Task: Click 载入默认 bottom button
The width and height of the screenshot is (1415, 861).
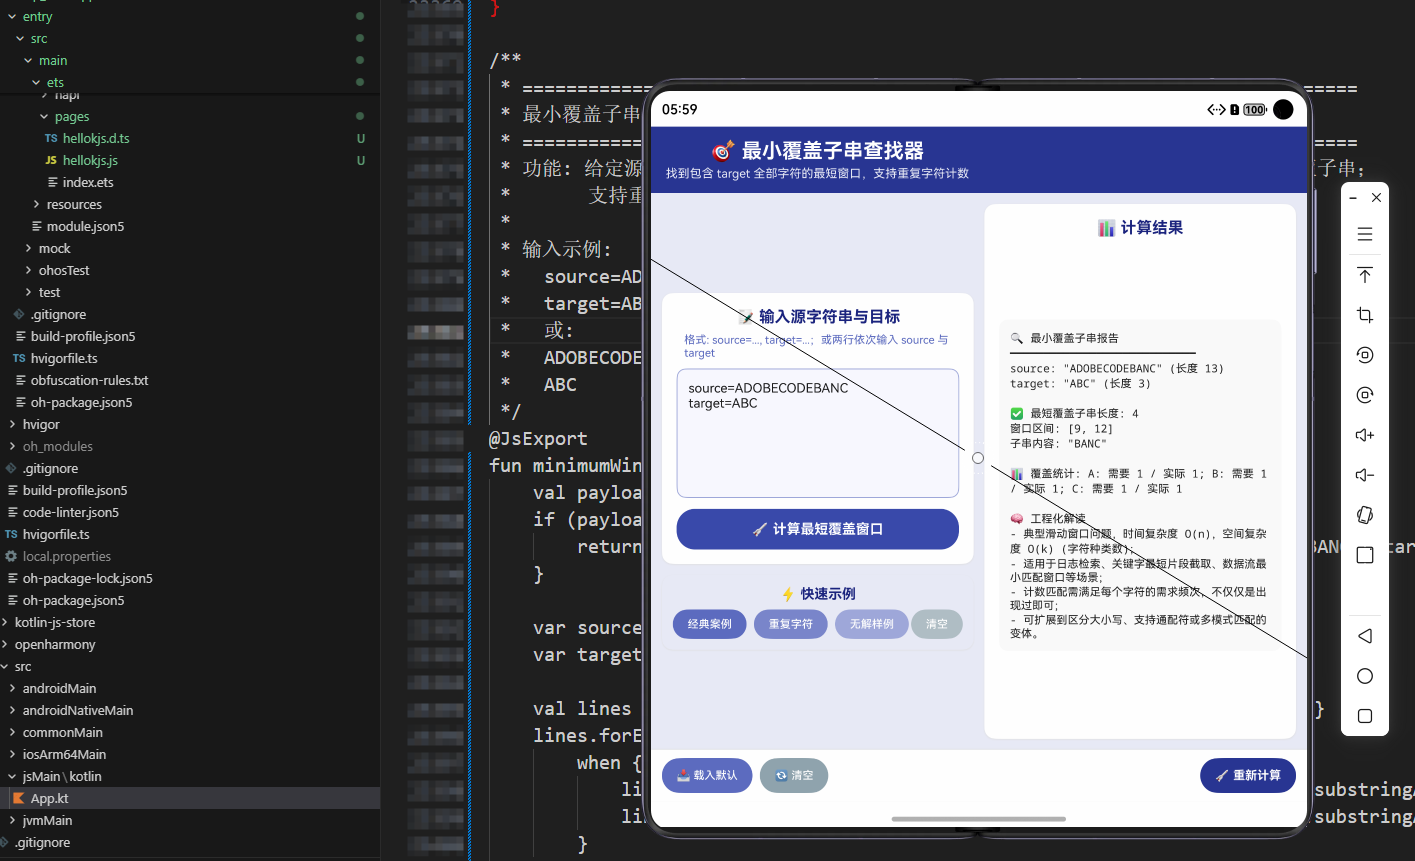Action: (707, 776)
